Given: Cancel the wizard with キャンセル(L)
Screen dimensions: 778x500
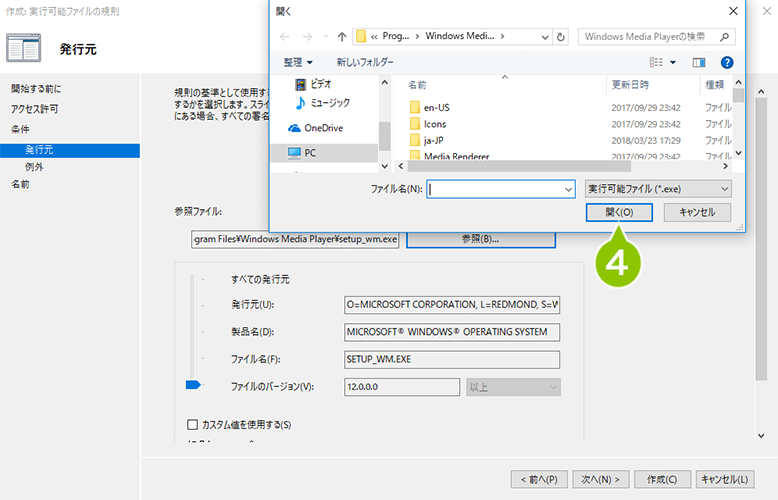Looking at the screenshot, I should [725, 480].
